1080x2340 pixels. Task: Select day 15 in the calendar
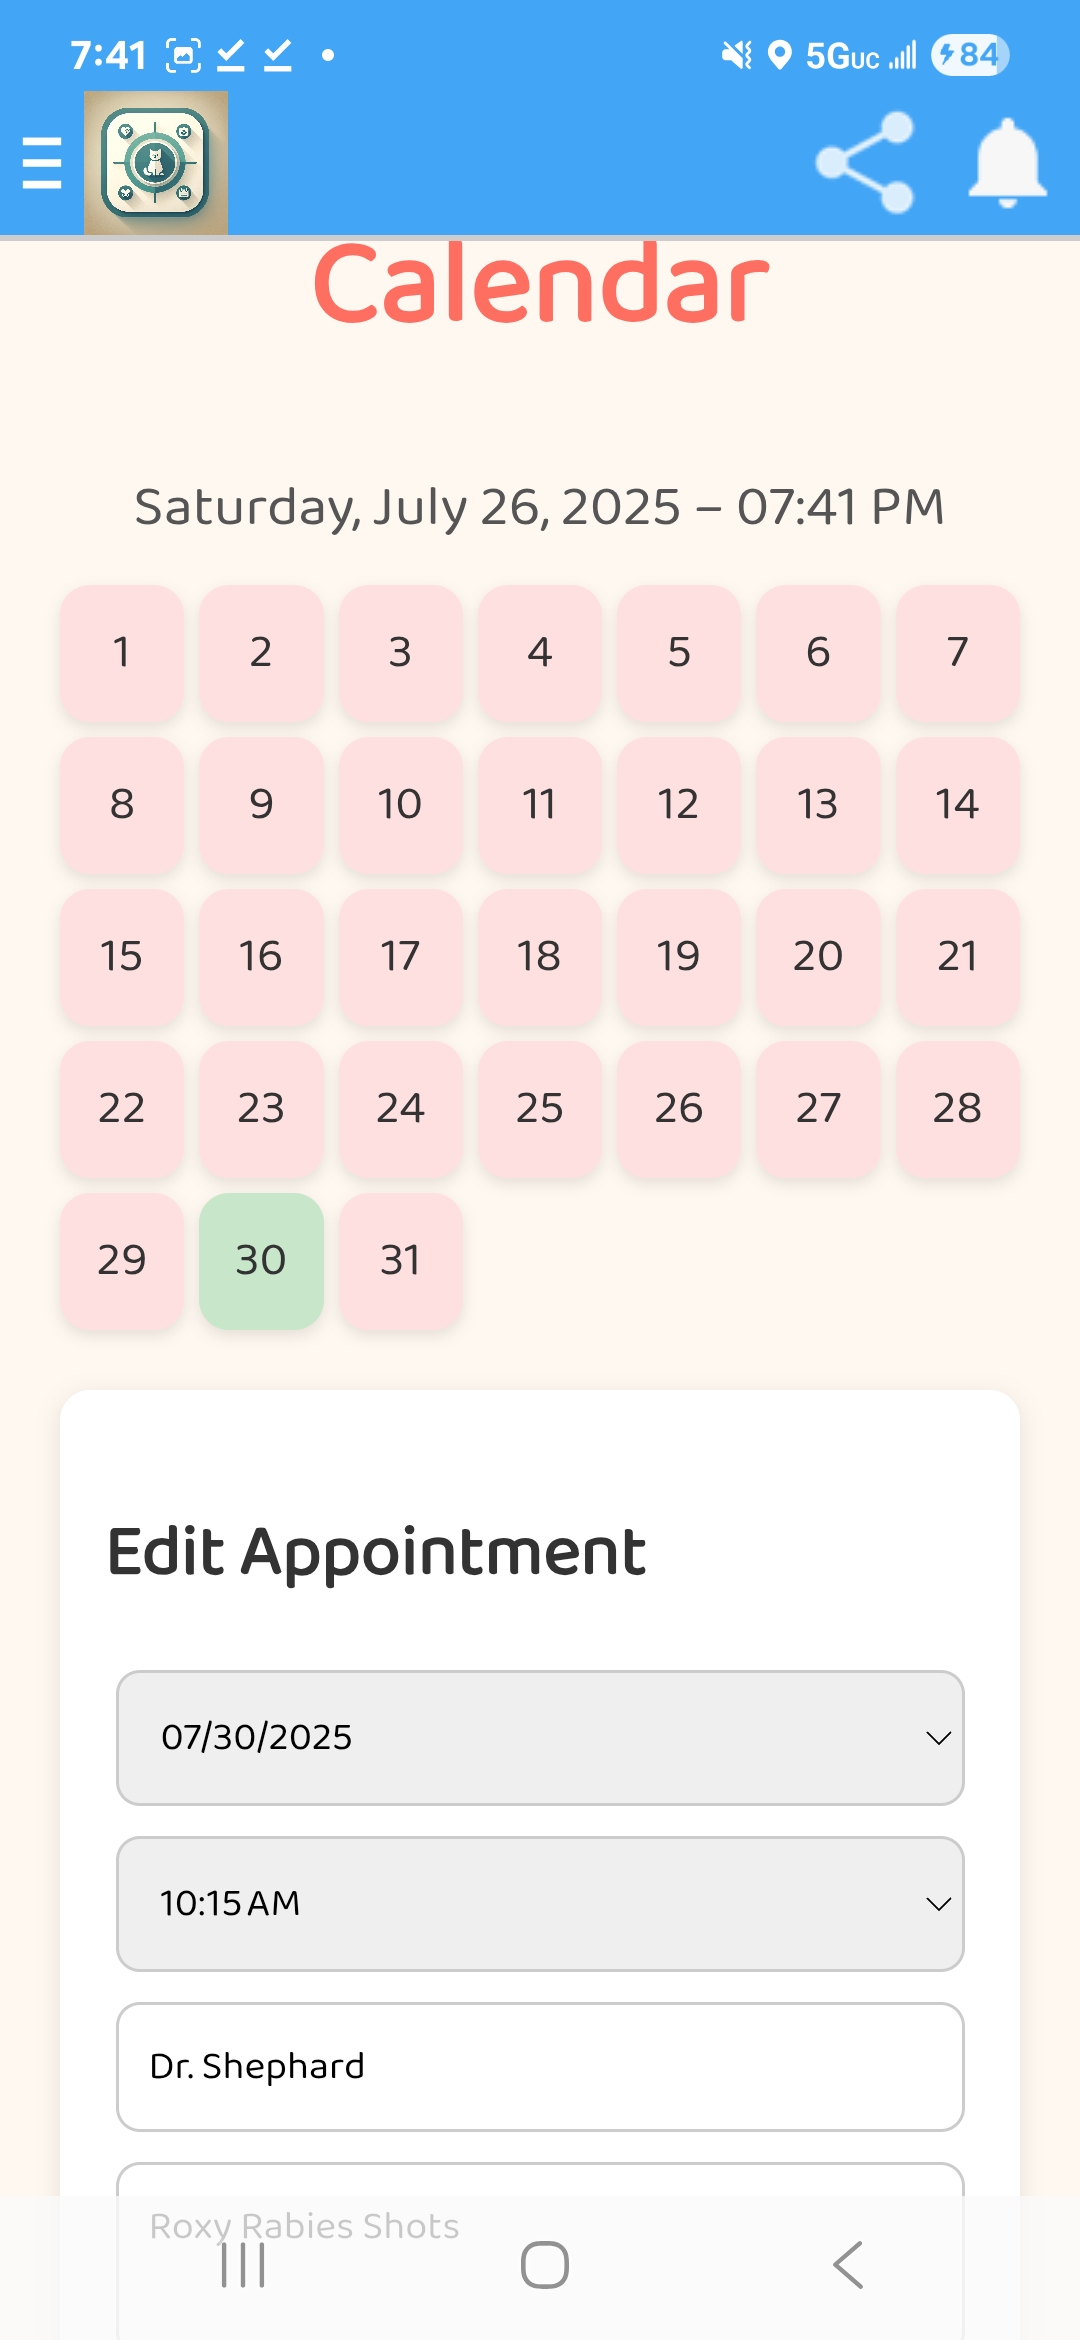click(122, 956)
